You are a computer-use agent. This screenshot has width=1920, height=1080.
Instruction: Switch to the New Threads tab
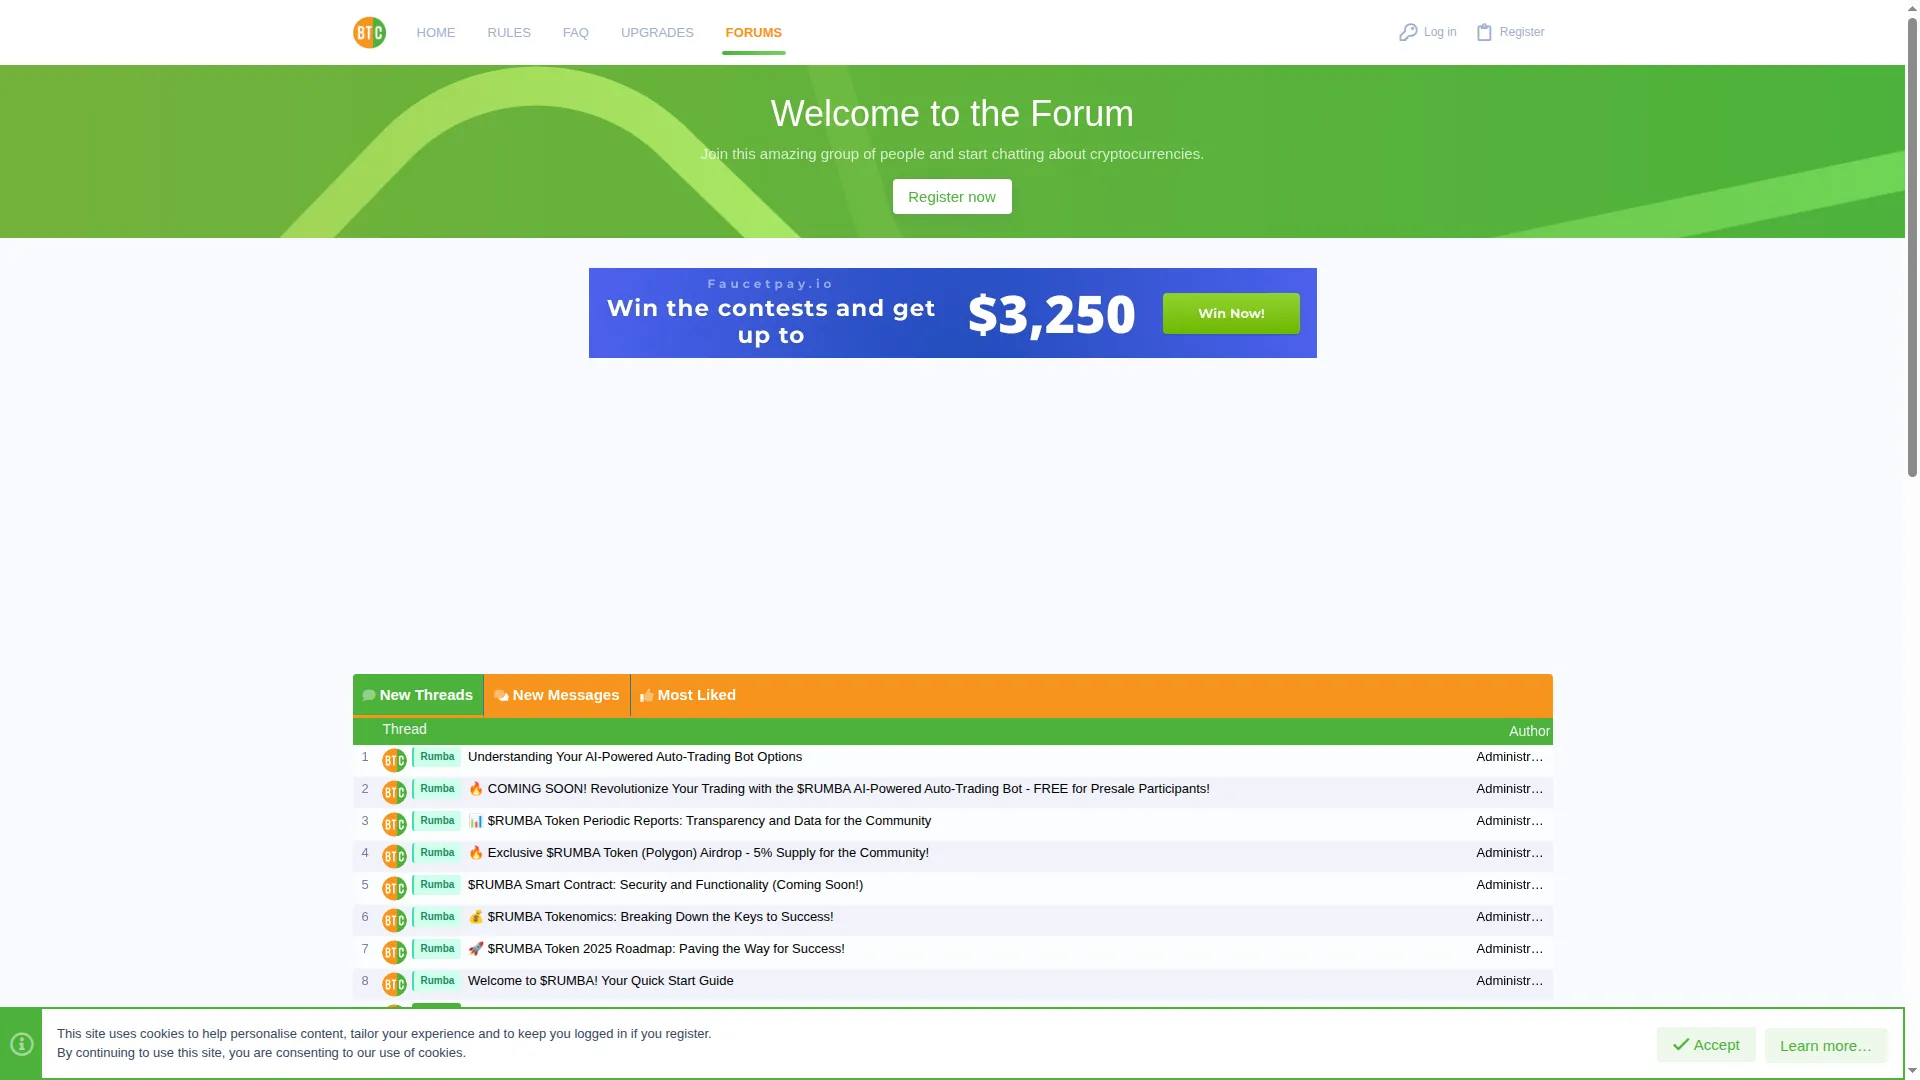[x=418, y=695]
